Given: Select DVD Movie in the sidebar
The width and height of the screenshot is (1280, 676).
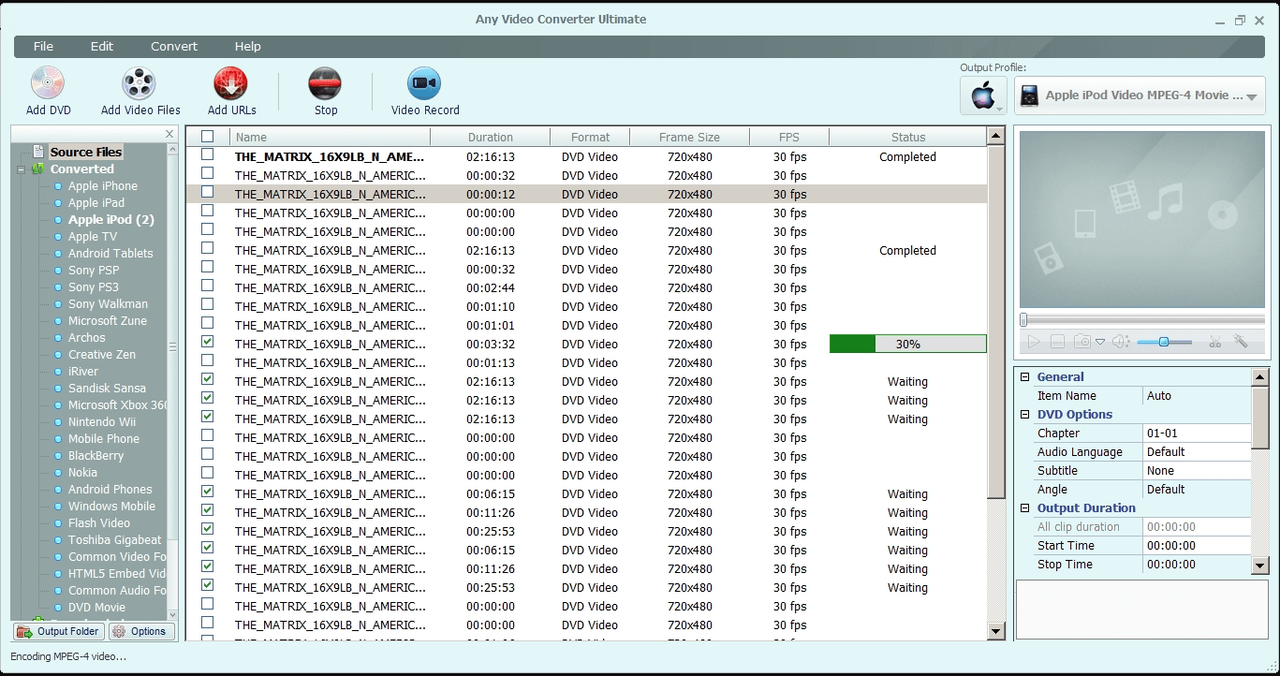Looking at the screenshot, I should click(x=97, y=607).
